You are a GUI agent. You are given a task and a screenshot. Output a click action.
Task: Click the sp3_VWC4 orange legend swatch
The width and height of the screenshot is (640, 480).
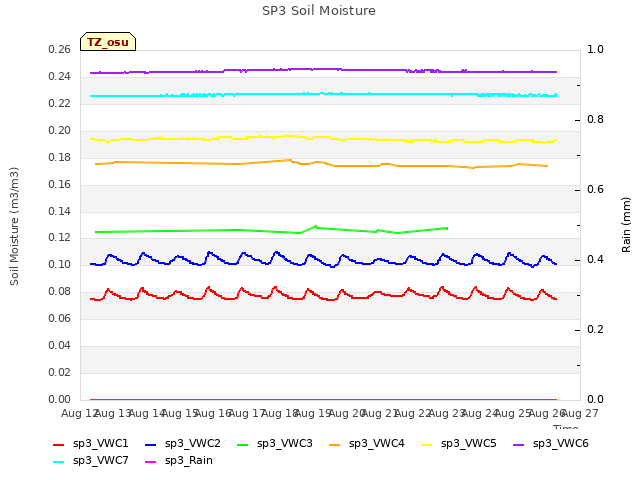[335, 445]
